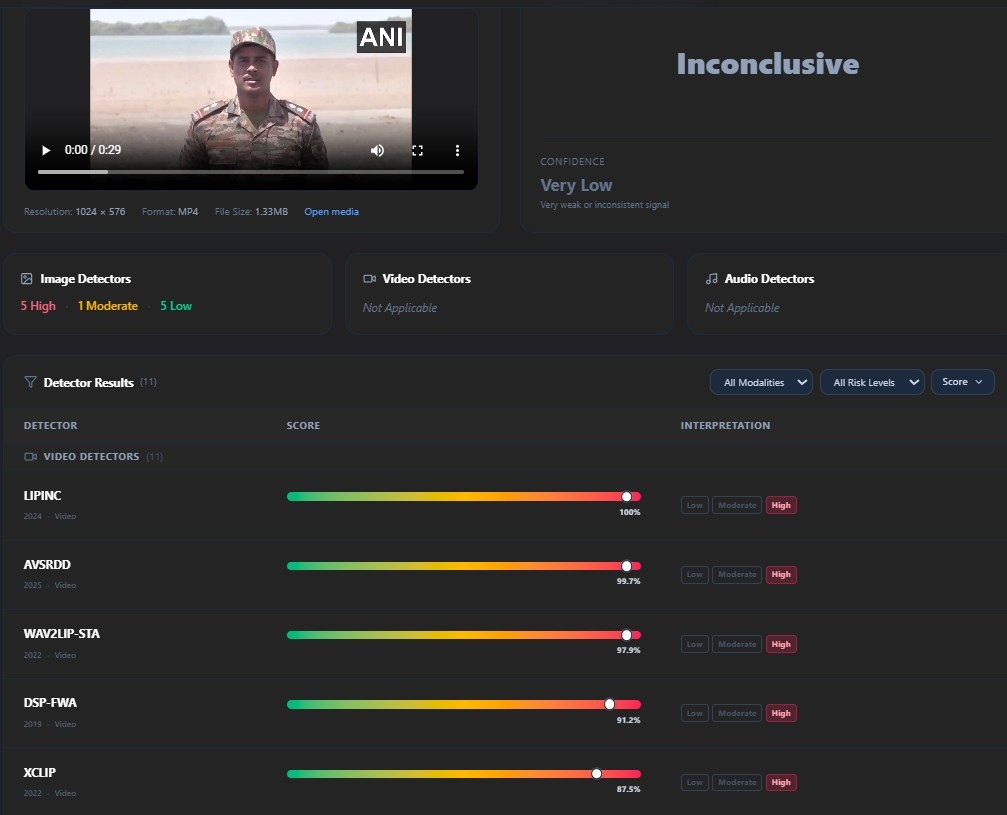The height and width of the screenshot is (815, 1007).
Task: Expand the All Risk Levels dropdown
Action: (871, 382)
